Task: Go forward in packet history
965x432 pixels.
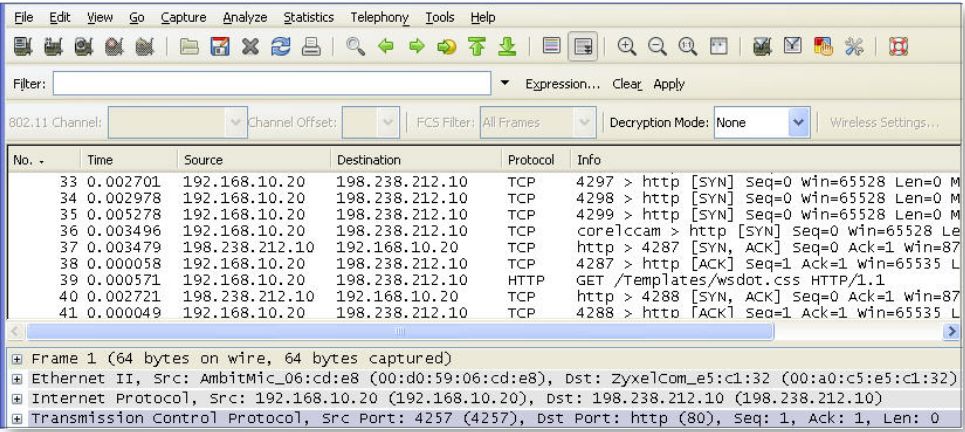Action: point(417,47)
